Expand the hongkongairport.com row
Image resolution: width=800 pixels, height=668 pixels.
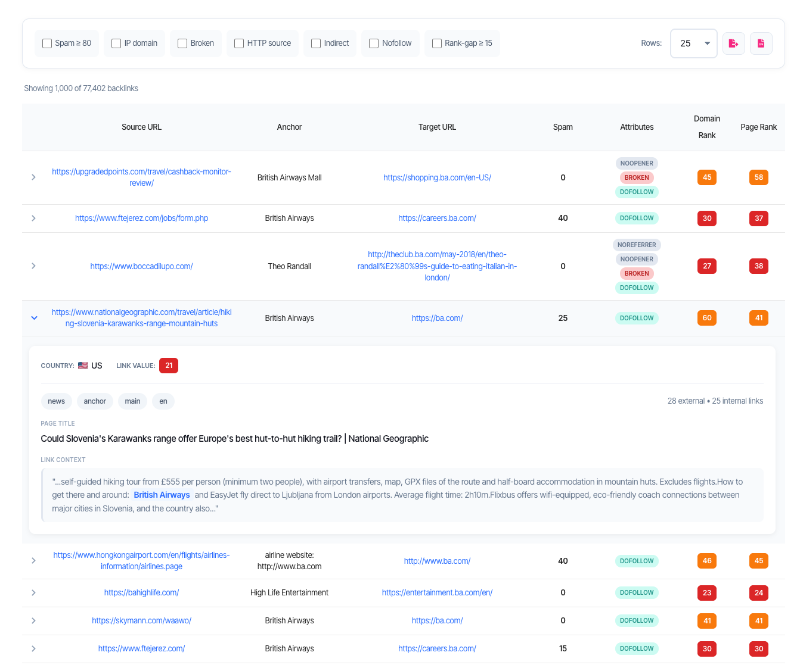pyautogui.click(x=34, y=560)
